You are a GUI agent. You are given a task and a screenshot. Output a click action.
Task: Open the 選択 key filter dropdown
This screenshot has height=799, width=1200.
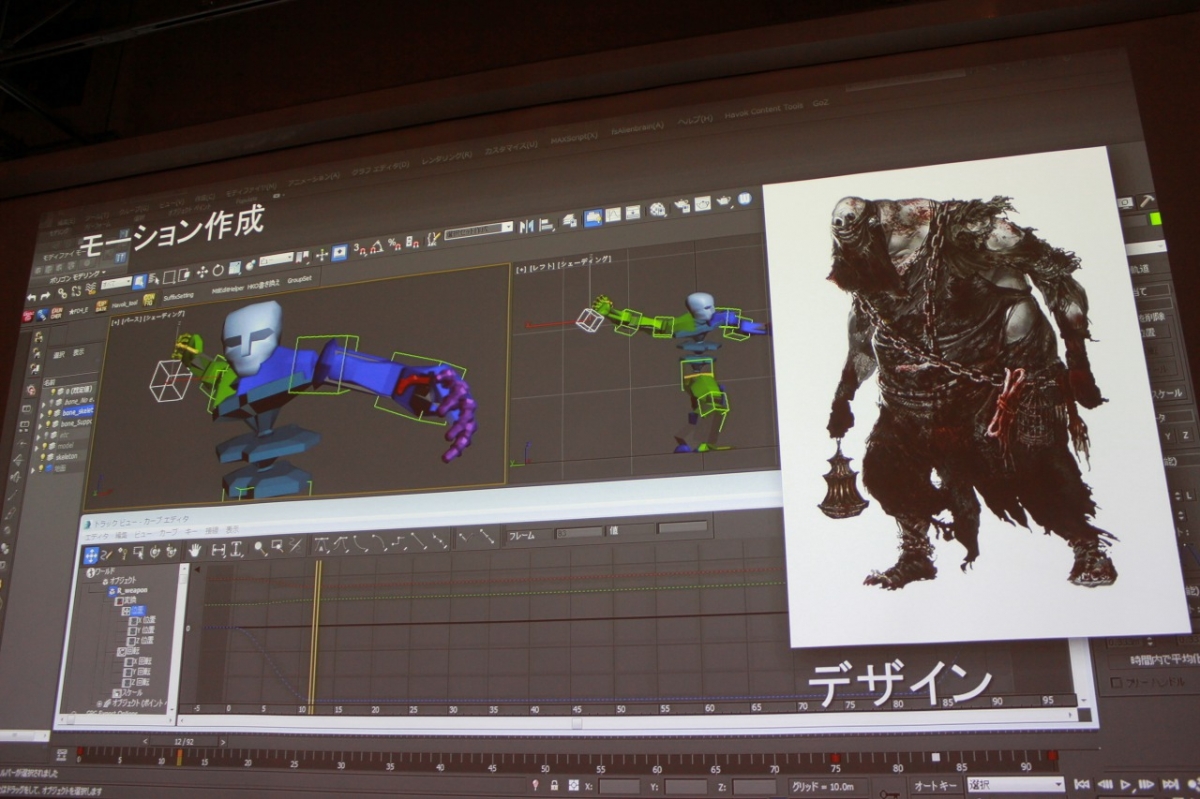[1016, 785]
